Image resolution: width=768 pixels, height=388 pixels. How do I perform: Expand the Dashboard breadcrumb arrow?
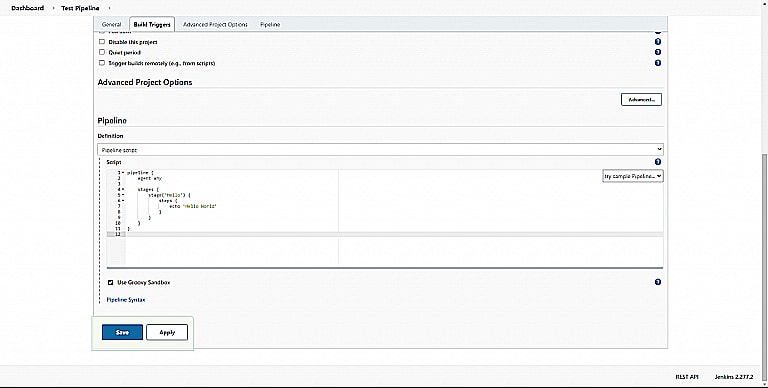[x=53, y=8]
